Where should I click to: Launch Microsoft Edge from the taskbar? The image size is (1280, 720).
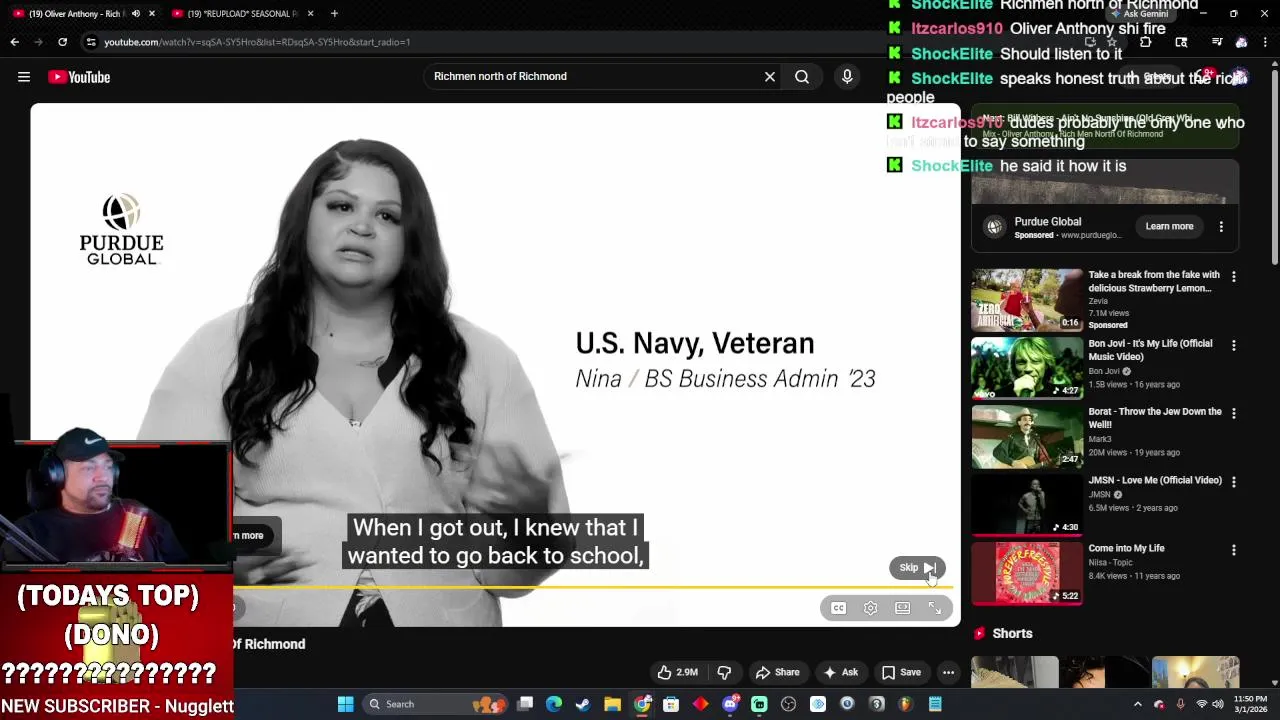tap(554, 704)
